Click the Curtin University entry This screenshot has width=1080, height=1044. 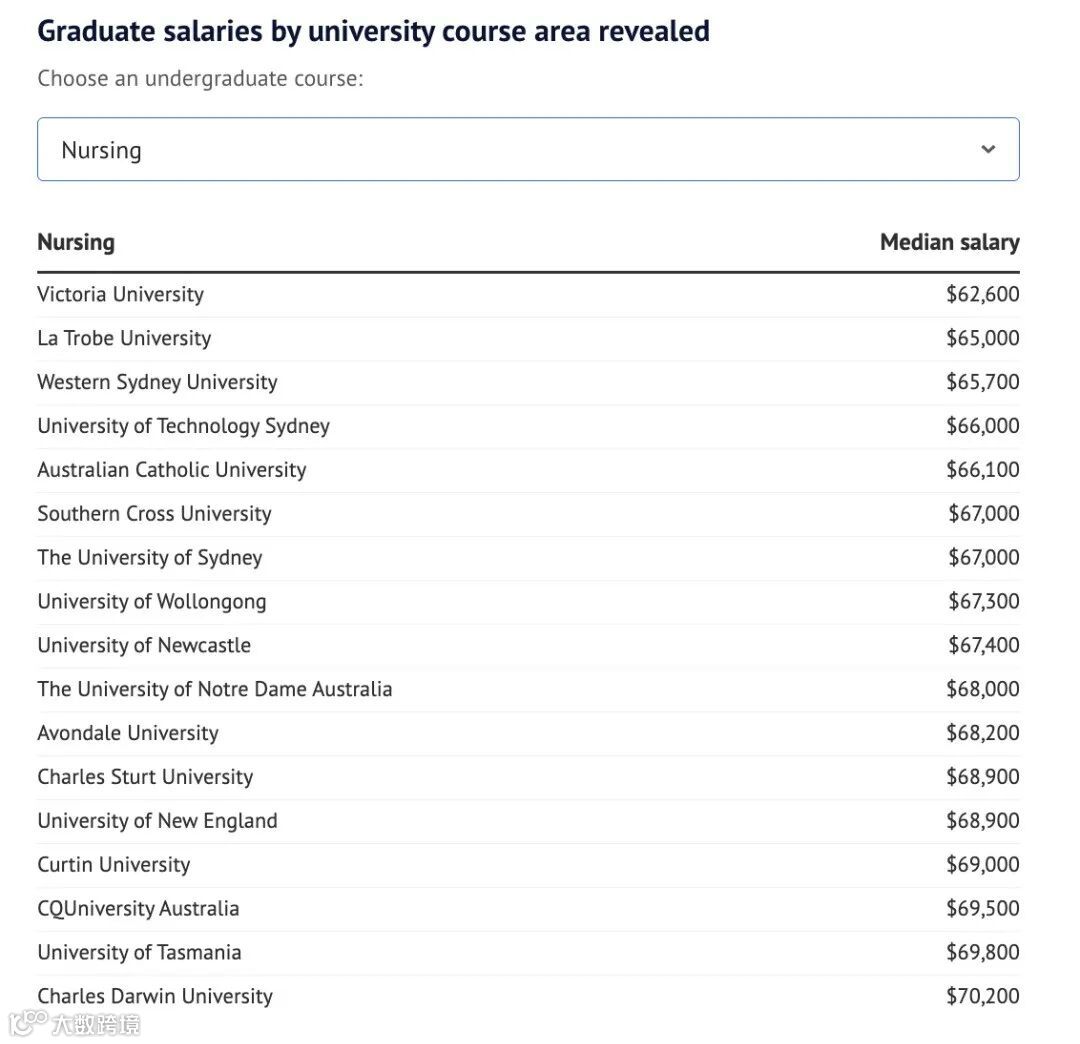(113, 865)
